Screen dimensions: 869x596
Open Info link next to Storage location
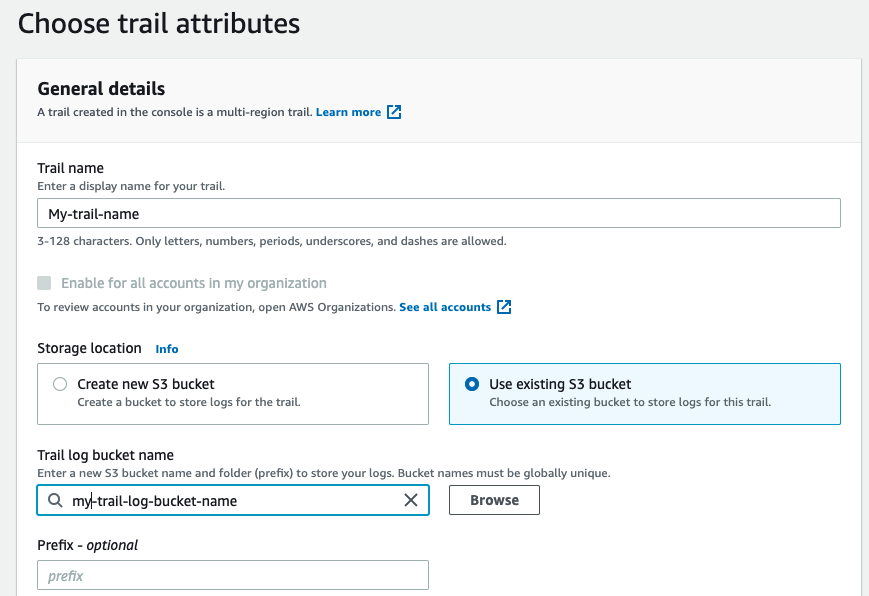pyautogui.click(x=167, y=349)
